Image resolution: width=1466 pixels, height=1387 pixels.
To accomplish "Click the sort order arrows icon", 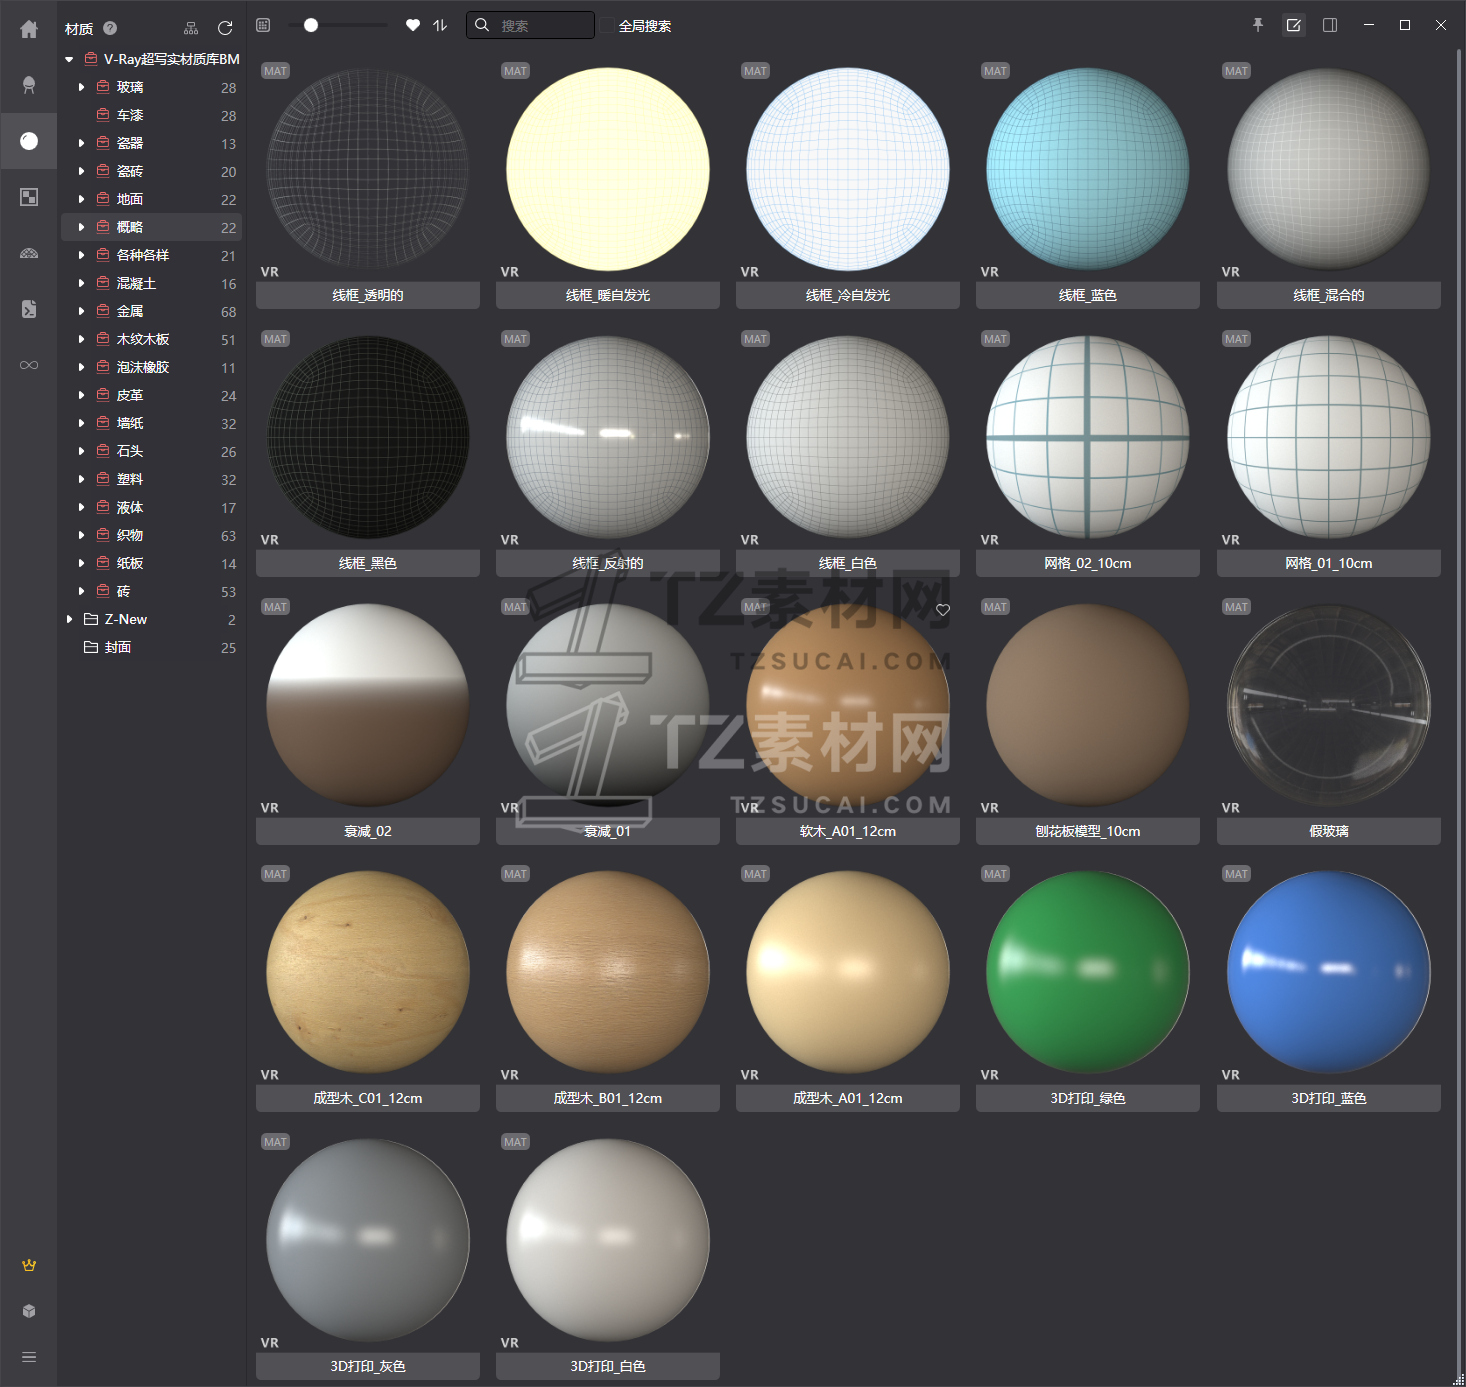I will [x=440, y=25].
